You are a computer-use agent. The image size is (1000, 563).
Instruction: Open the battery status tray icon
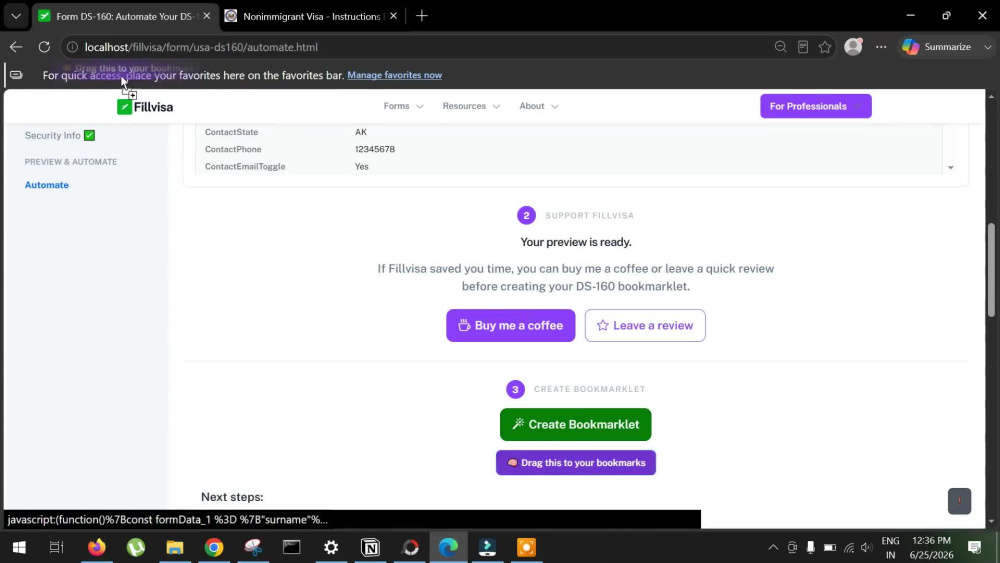[x=829, y=547]
